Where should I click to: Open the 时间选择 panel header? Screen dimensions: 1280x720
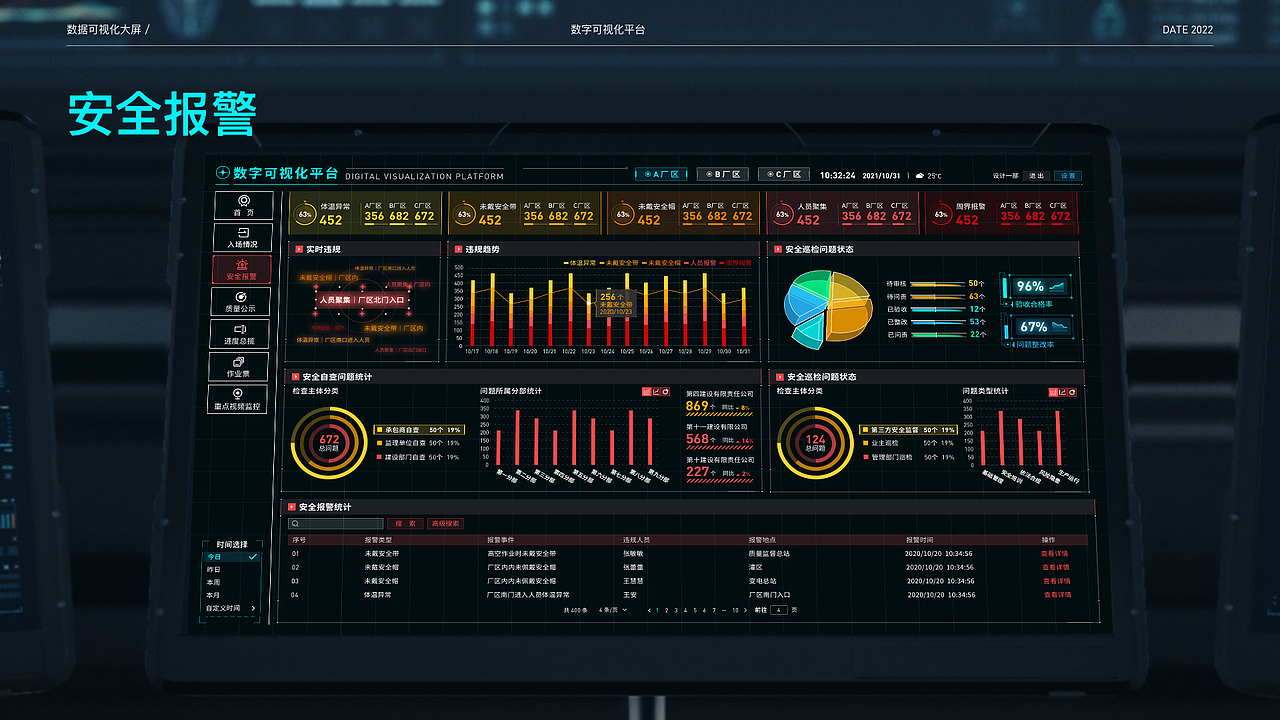click(232, 544)
